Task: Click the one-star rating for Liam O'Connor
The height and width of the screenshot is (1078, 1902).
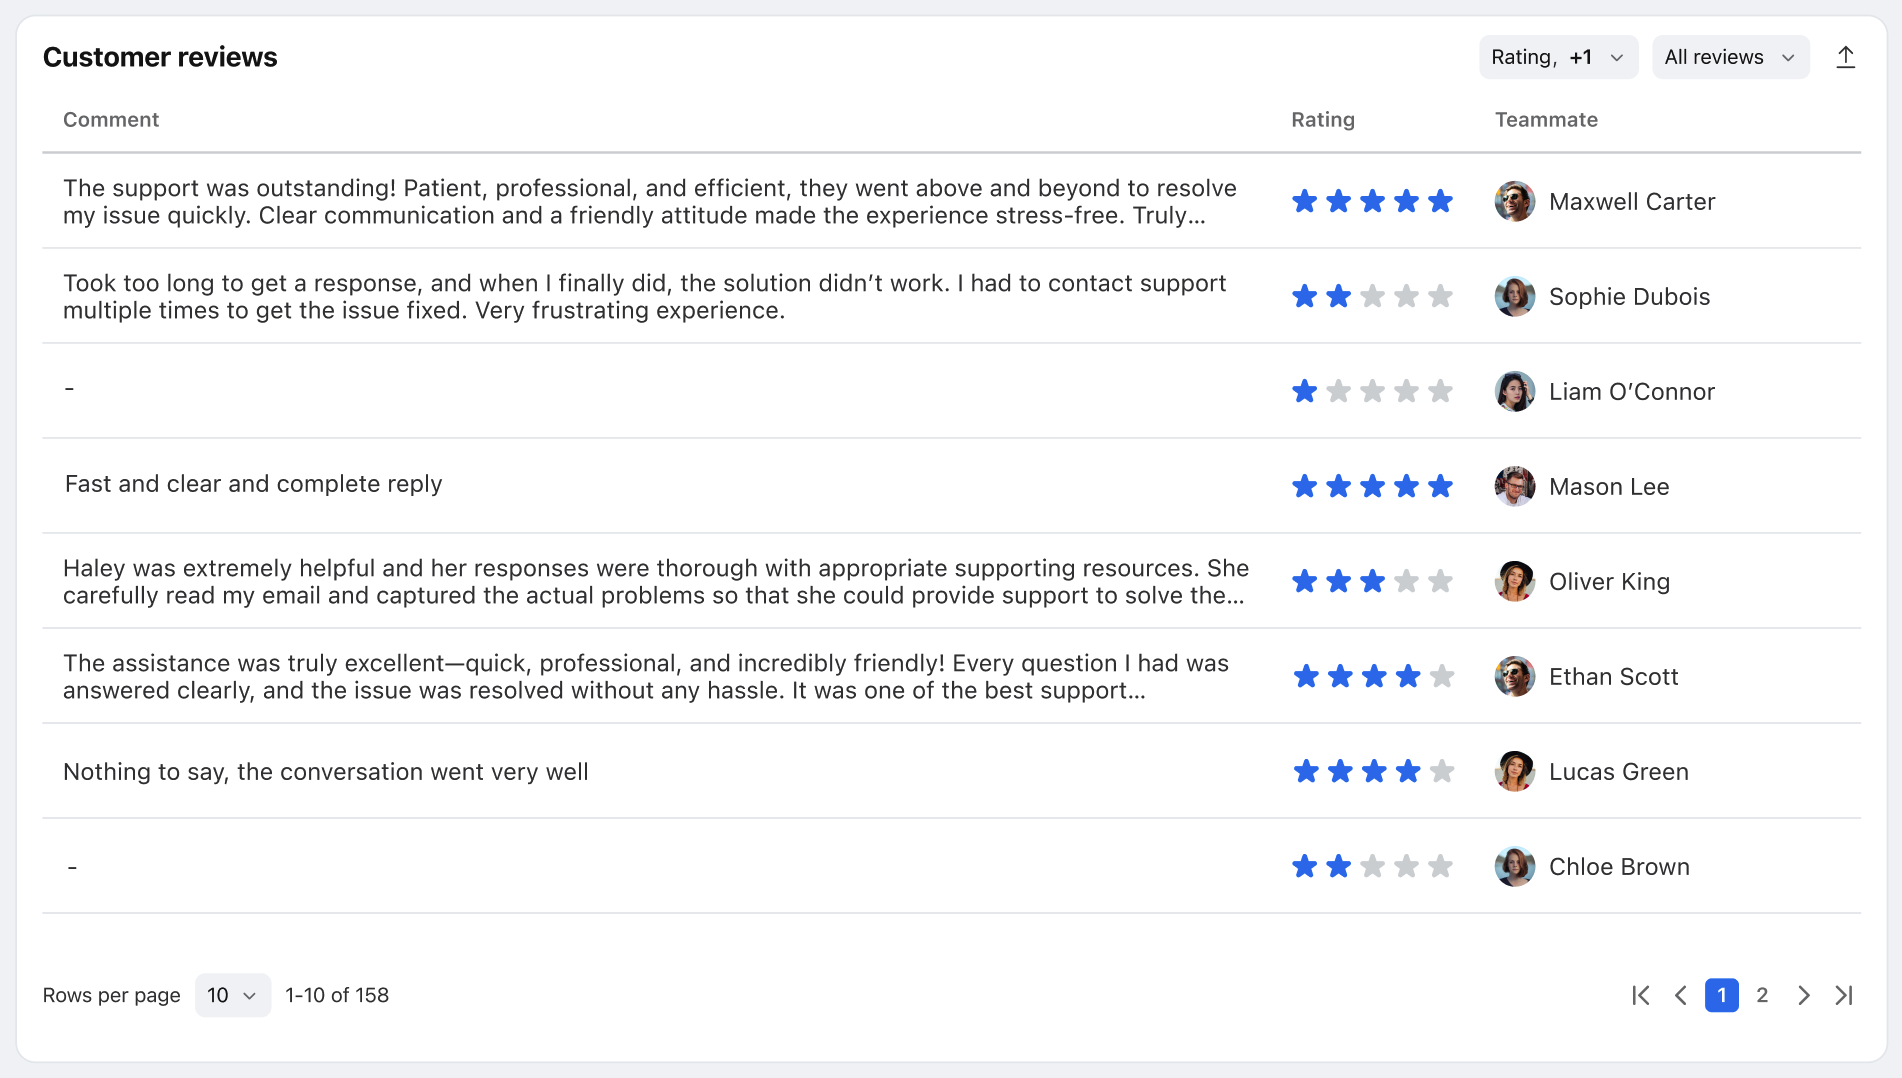Action: [1372, 391]
